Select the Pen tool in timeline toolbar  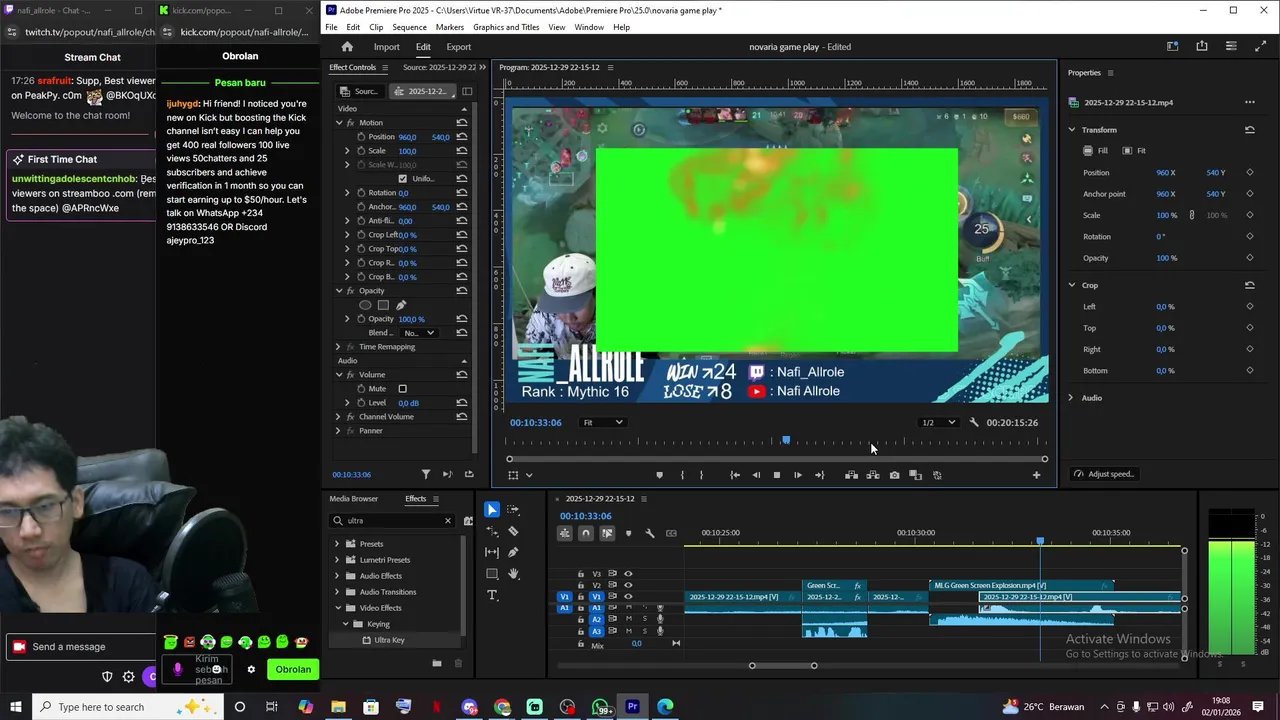coord(513,552)
